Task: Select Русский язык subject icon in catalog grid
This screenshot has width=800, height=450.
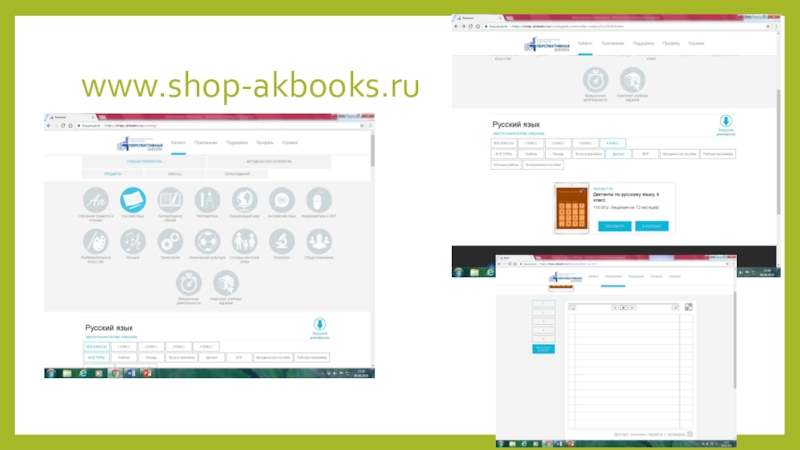Action: [x=133, y=199]
